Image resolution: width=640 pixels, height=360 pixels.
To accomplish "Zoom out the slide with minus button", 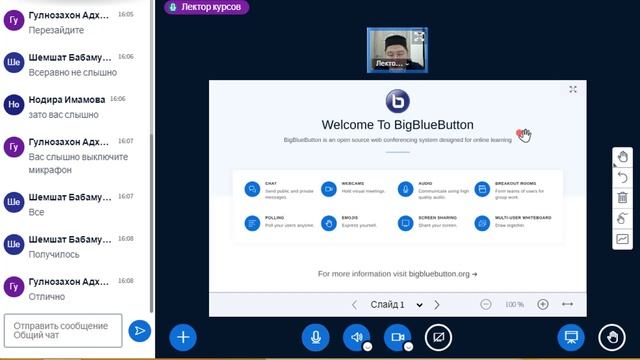I will pos(486,304).
